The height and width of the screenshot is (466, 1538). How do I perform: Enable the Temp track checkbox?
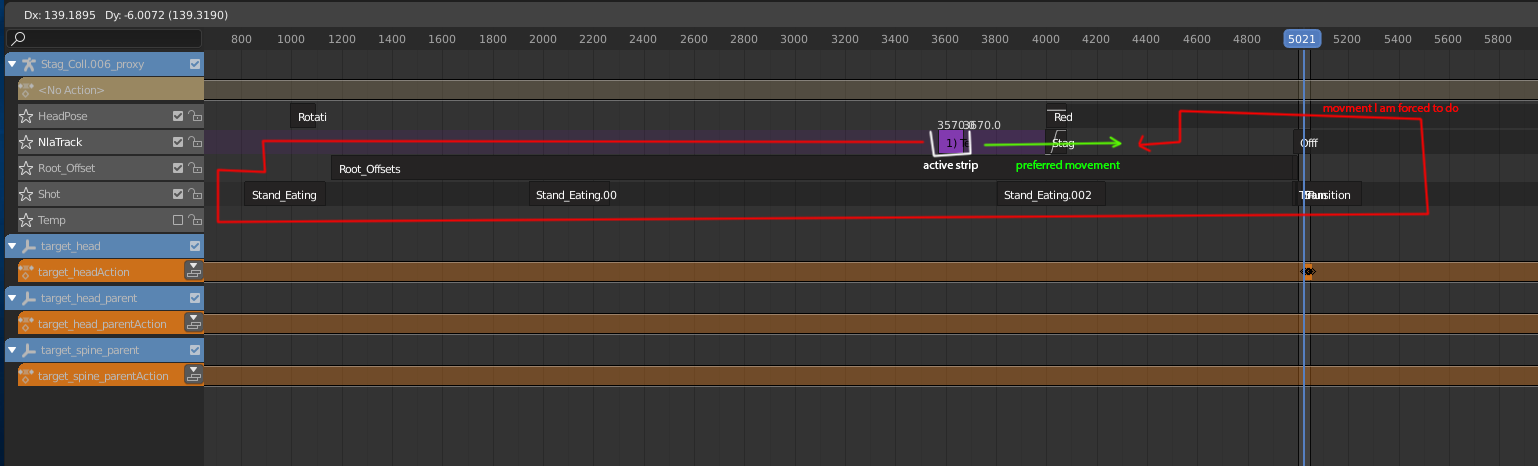point(178,220)
